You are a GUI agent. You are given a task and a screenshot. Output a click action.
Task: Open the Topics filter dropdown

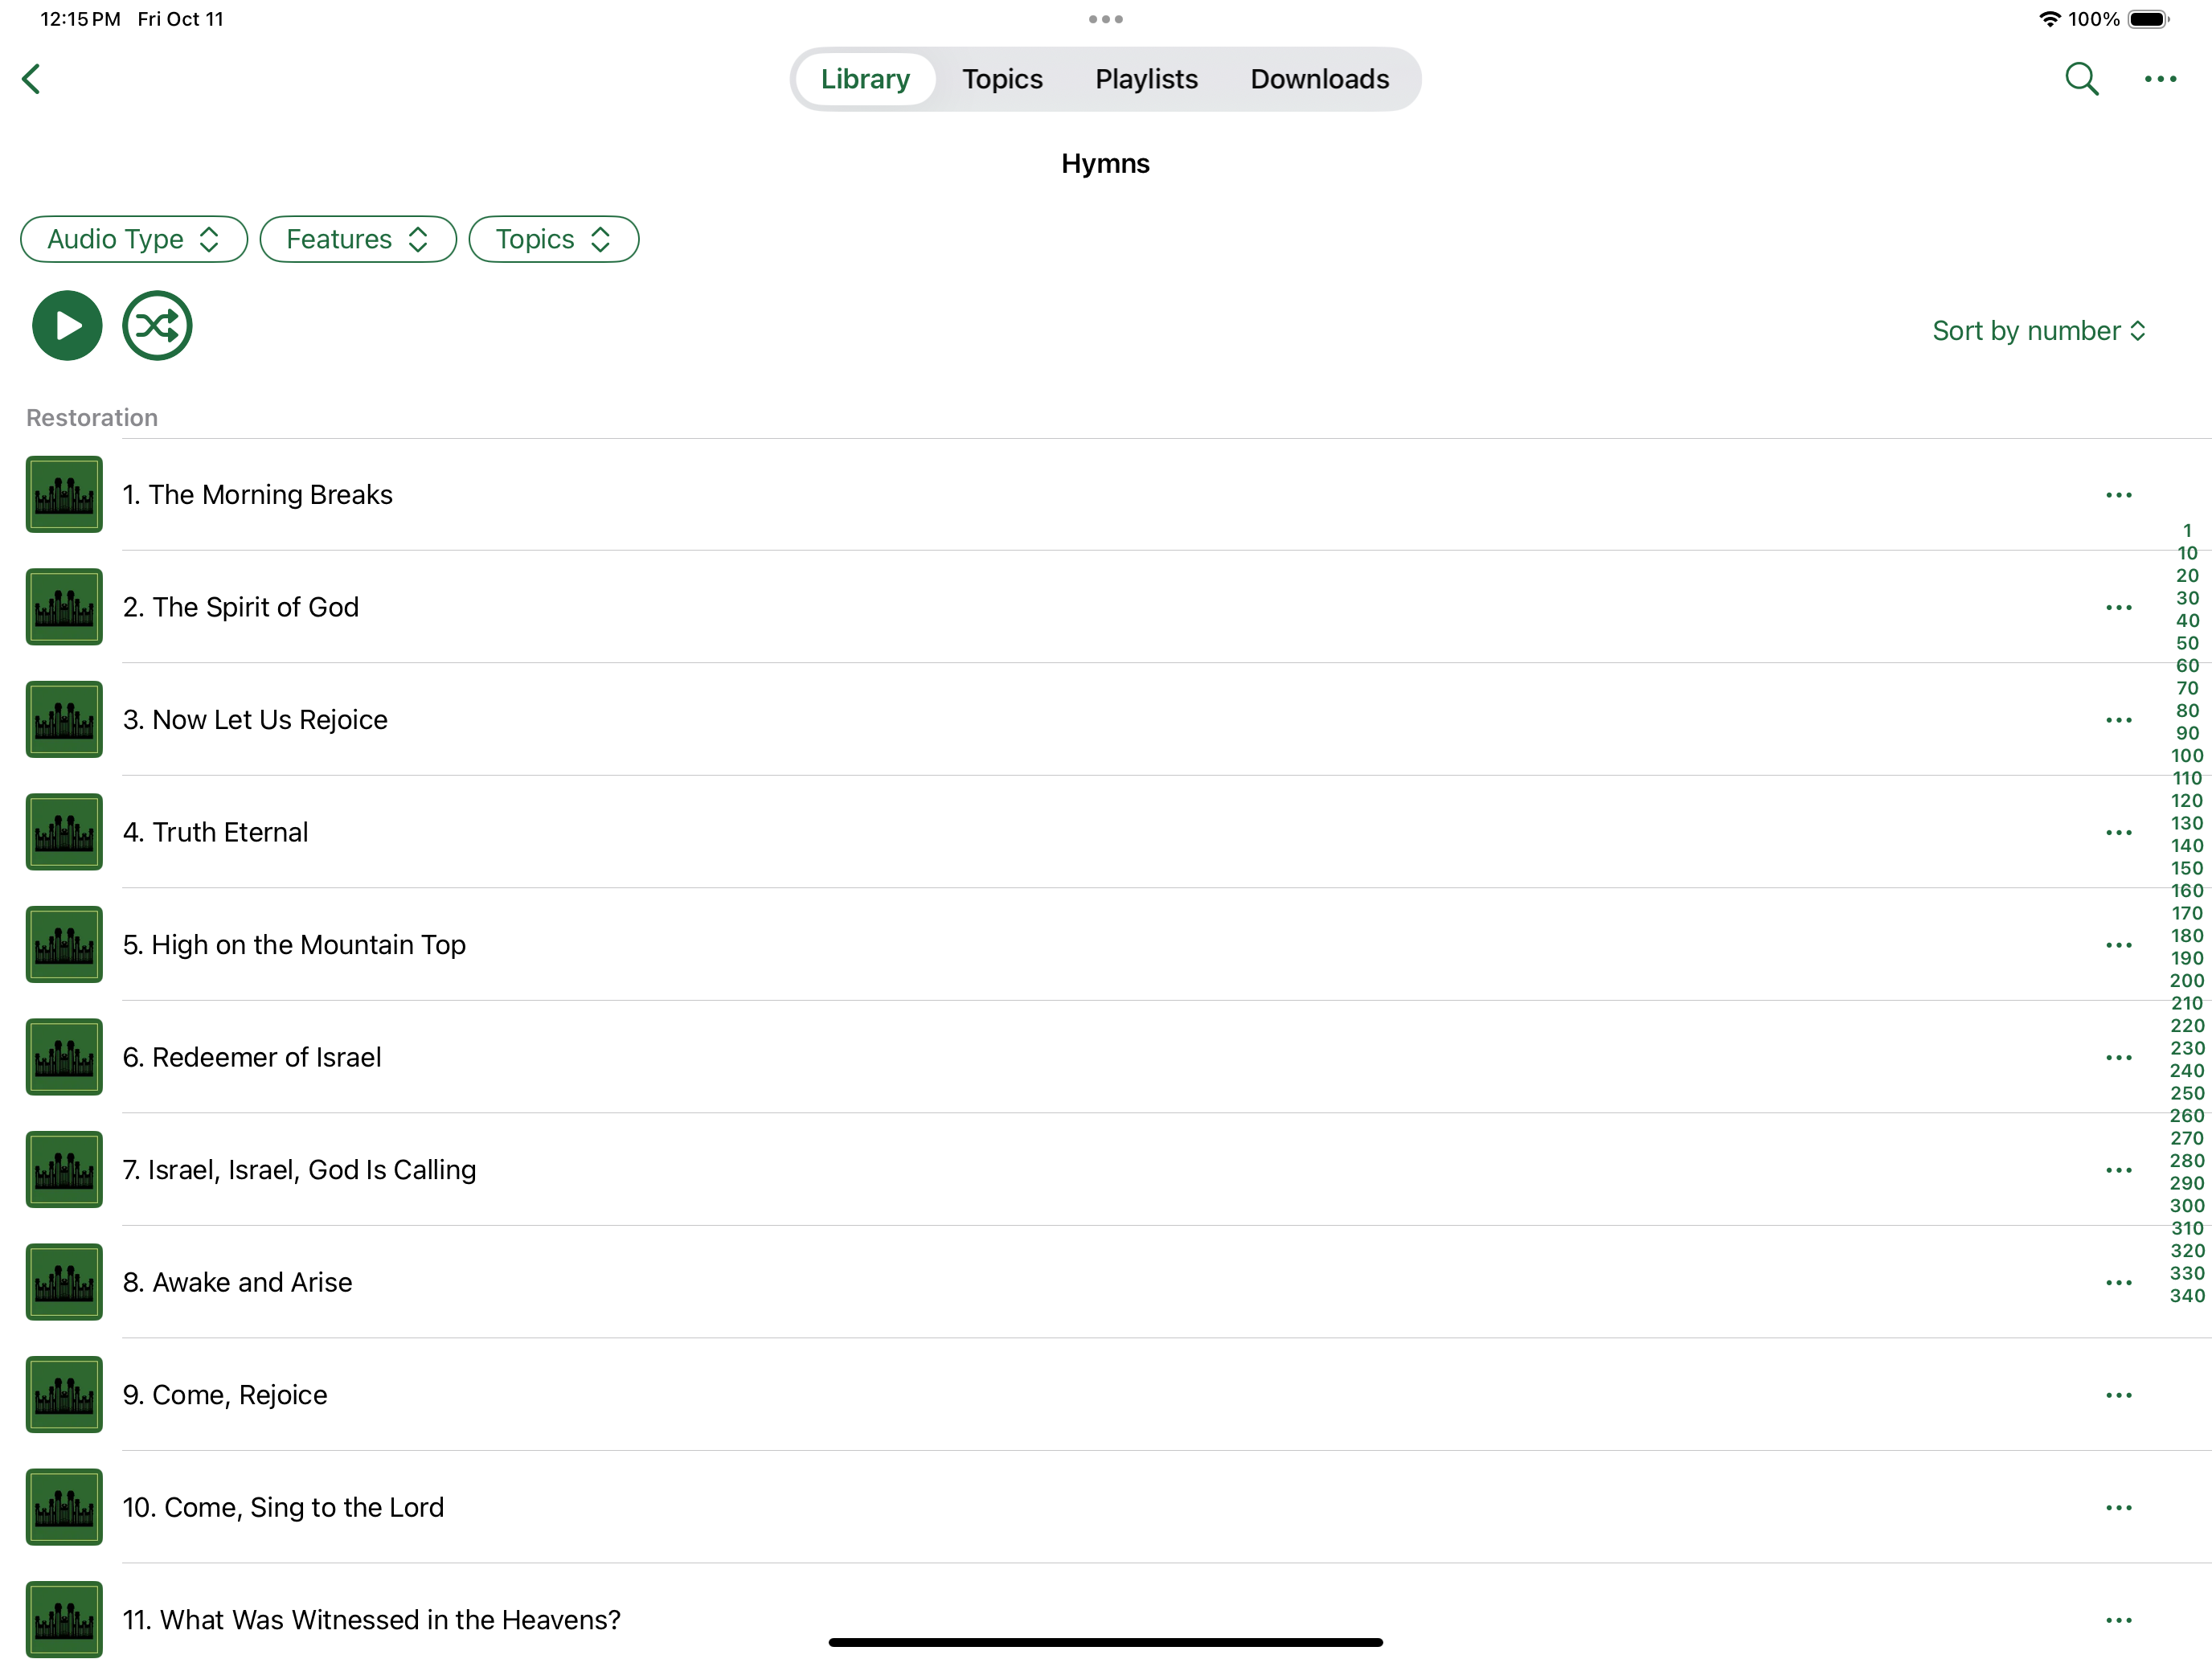coord(554,239)
